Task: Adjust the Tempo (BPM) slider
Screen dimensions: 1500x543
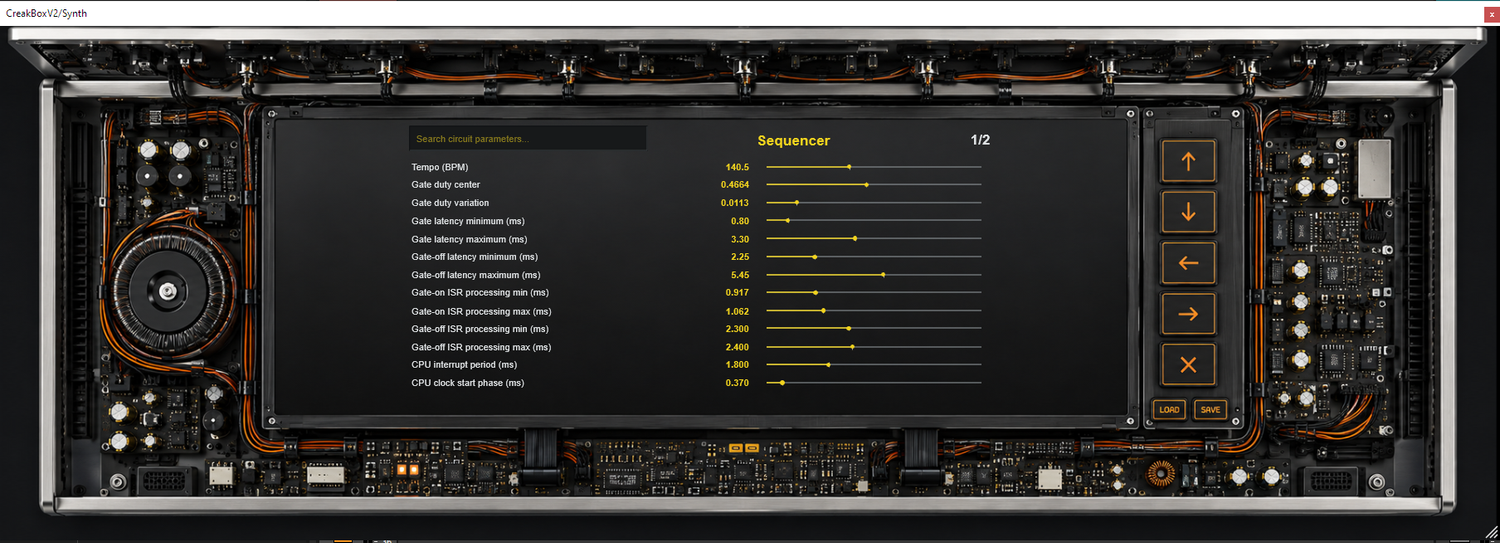Action: point(873,167)
